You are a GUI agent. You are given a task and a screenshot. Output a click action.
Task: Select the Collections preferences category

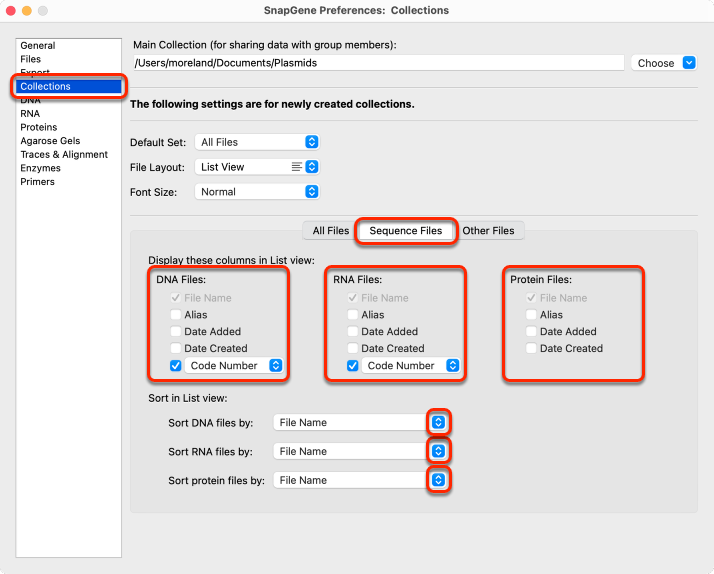(69, 86)
